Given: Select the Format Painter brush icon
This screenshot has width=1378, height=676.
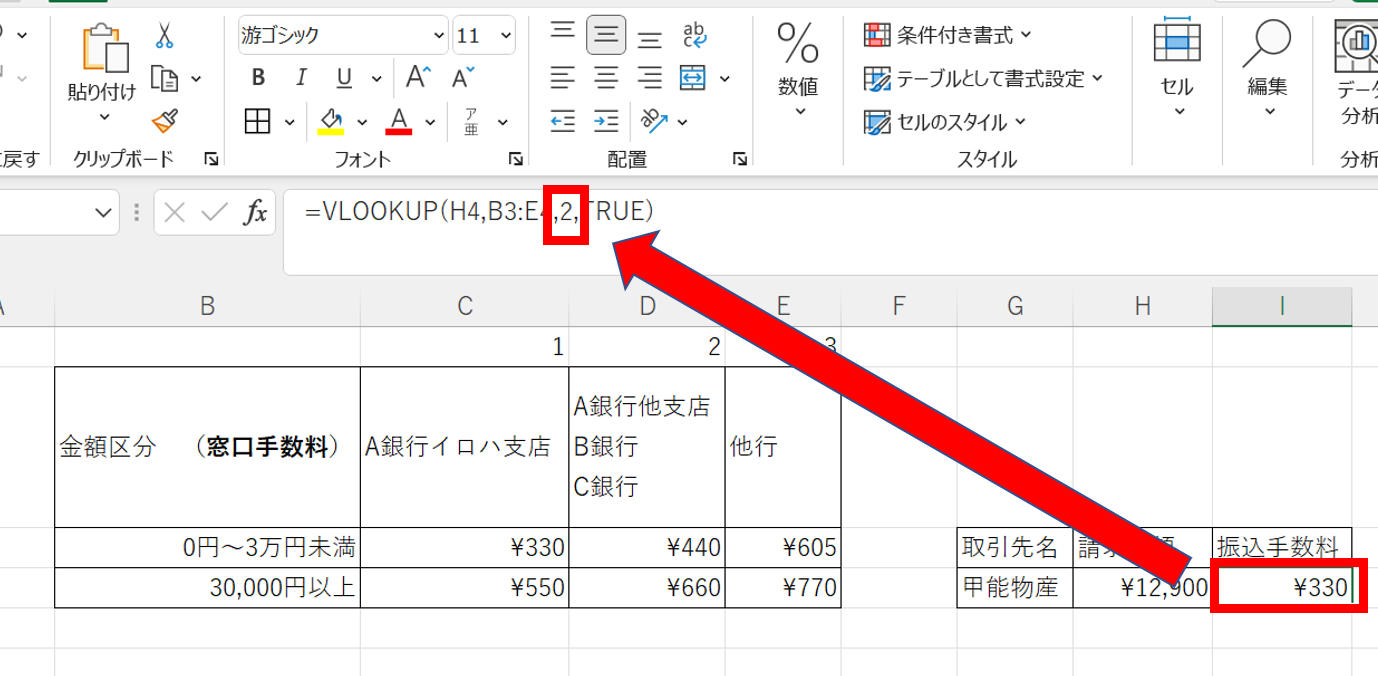Looking at the screenshot, I should [x=165, y=121].
